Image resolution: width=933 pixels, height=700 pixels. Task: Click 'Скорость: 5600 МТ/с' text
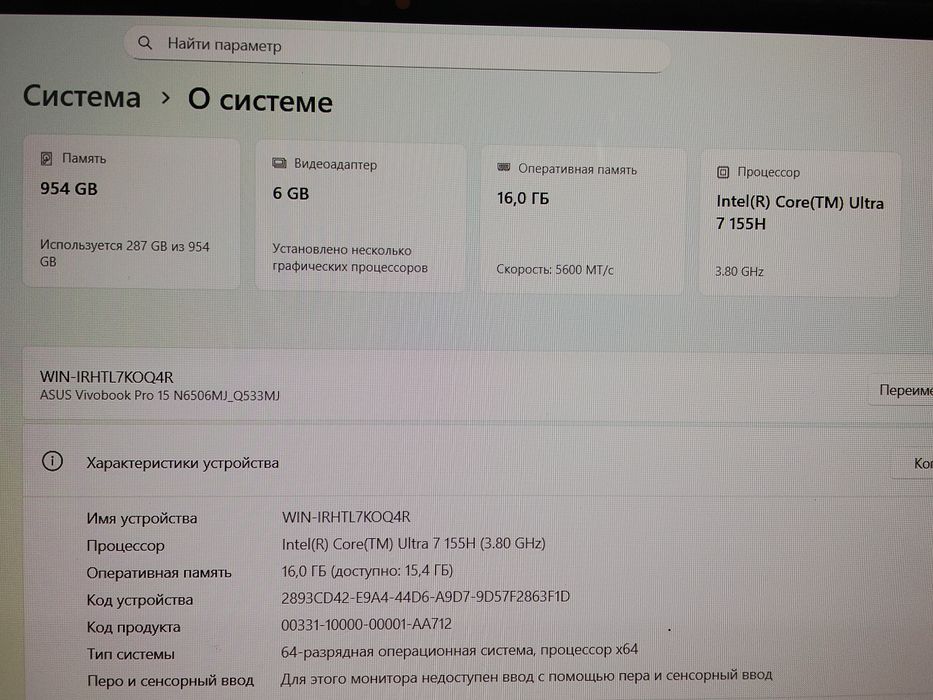pos(555,270)
